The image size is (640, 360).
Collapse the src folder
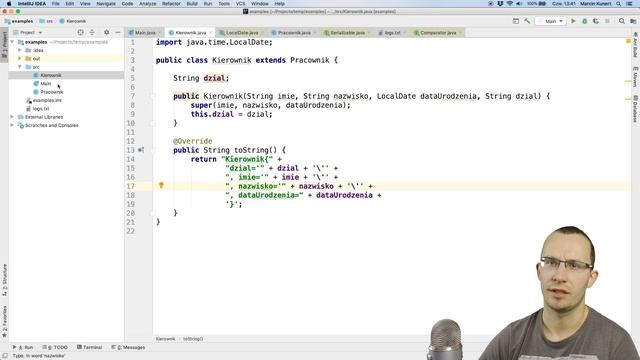[x=20, y=67]
